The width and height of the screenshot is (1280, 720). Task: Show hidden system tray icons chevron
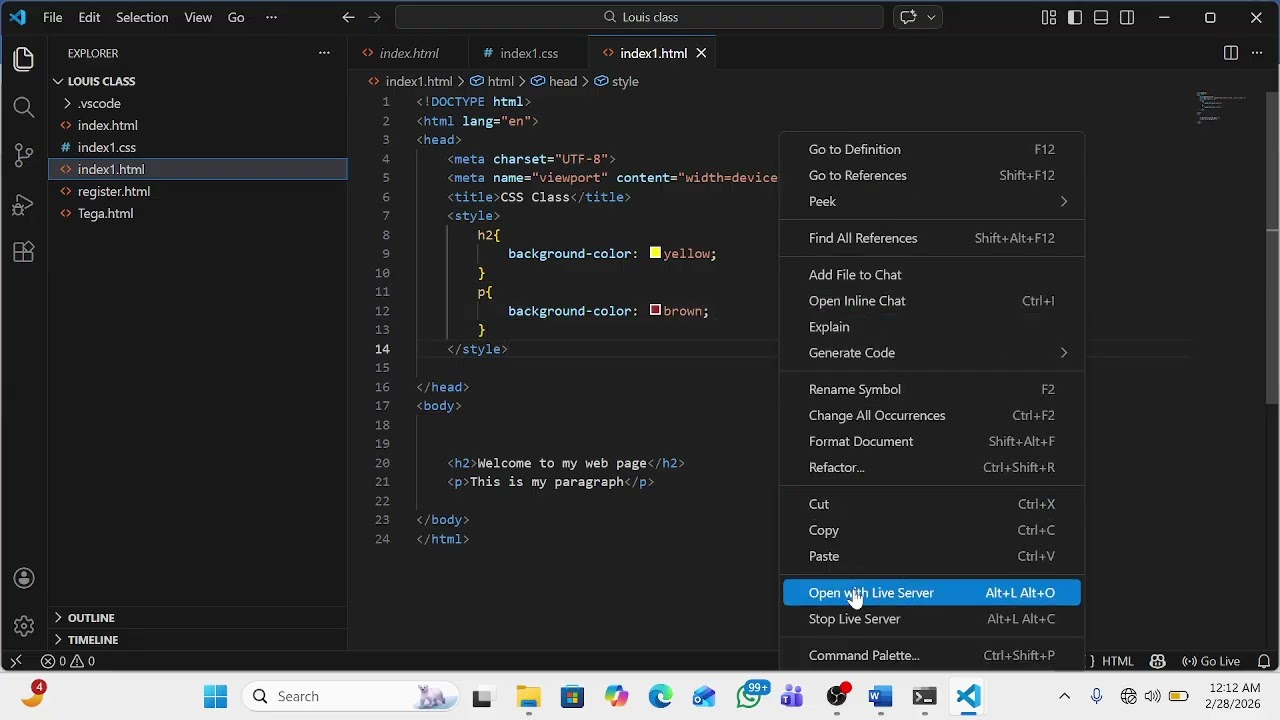[x=1064, y=696]
